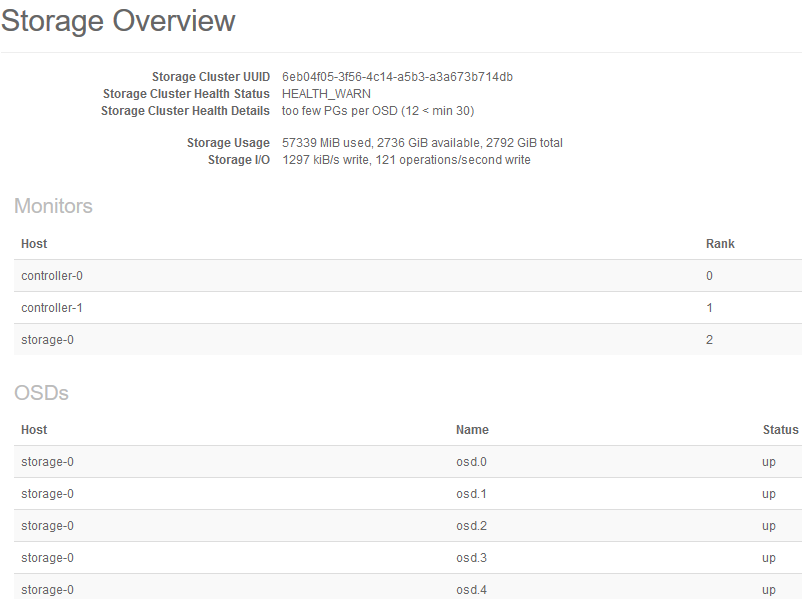Click the Storage Overview page heading
Viewport: 803px width, 600px height.
point(118,21)
